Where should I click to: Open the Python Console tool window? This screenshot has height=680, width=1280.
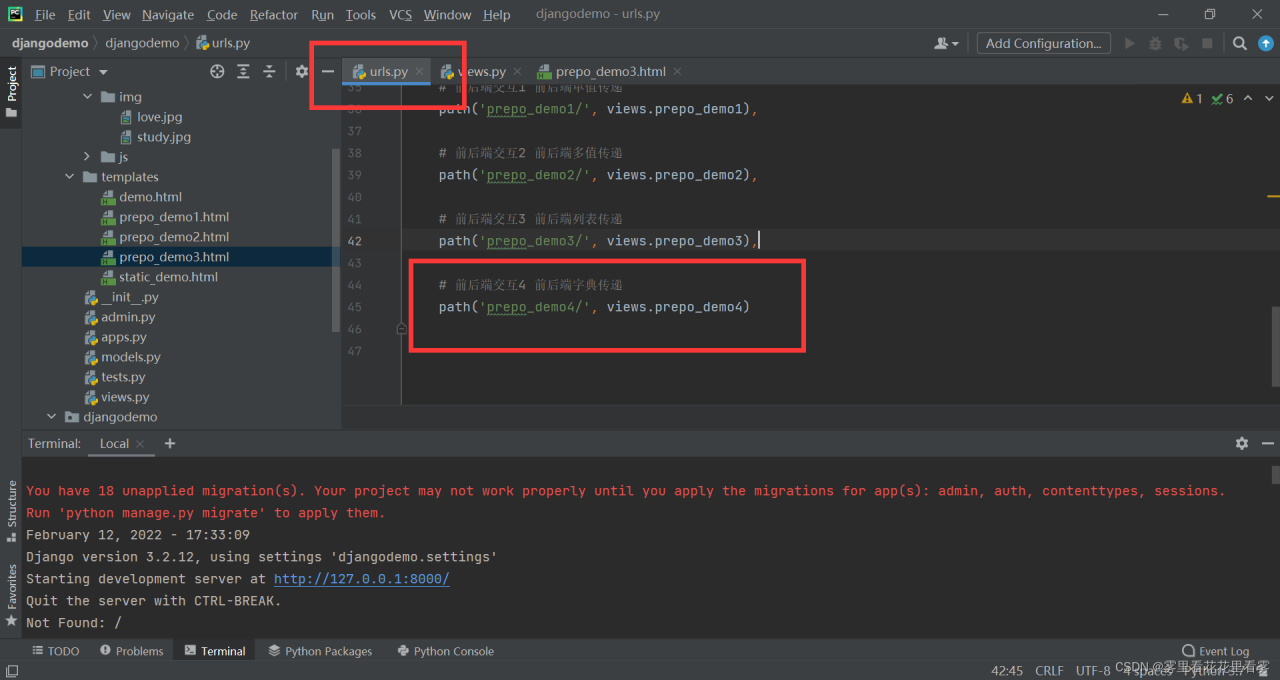pyautogui.click(x=445, y=651)
